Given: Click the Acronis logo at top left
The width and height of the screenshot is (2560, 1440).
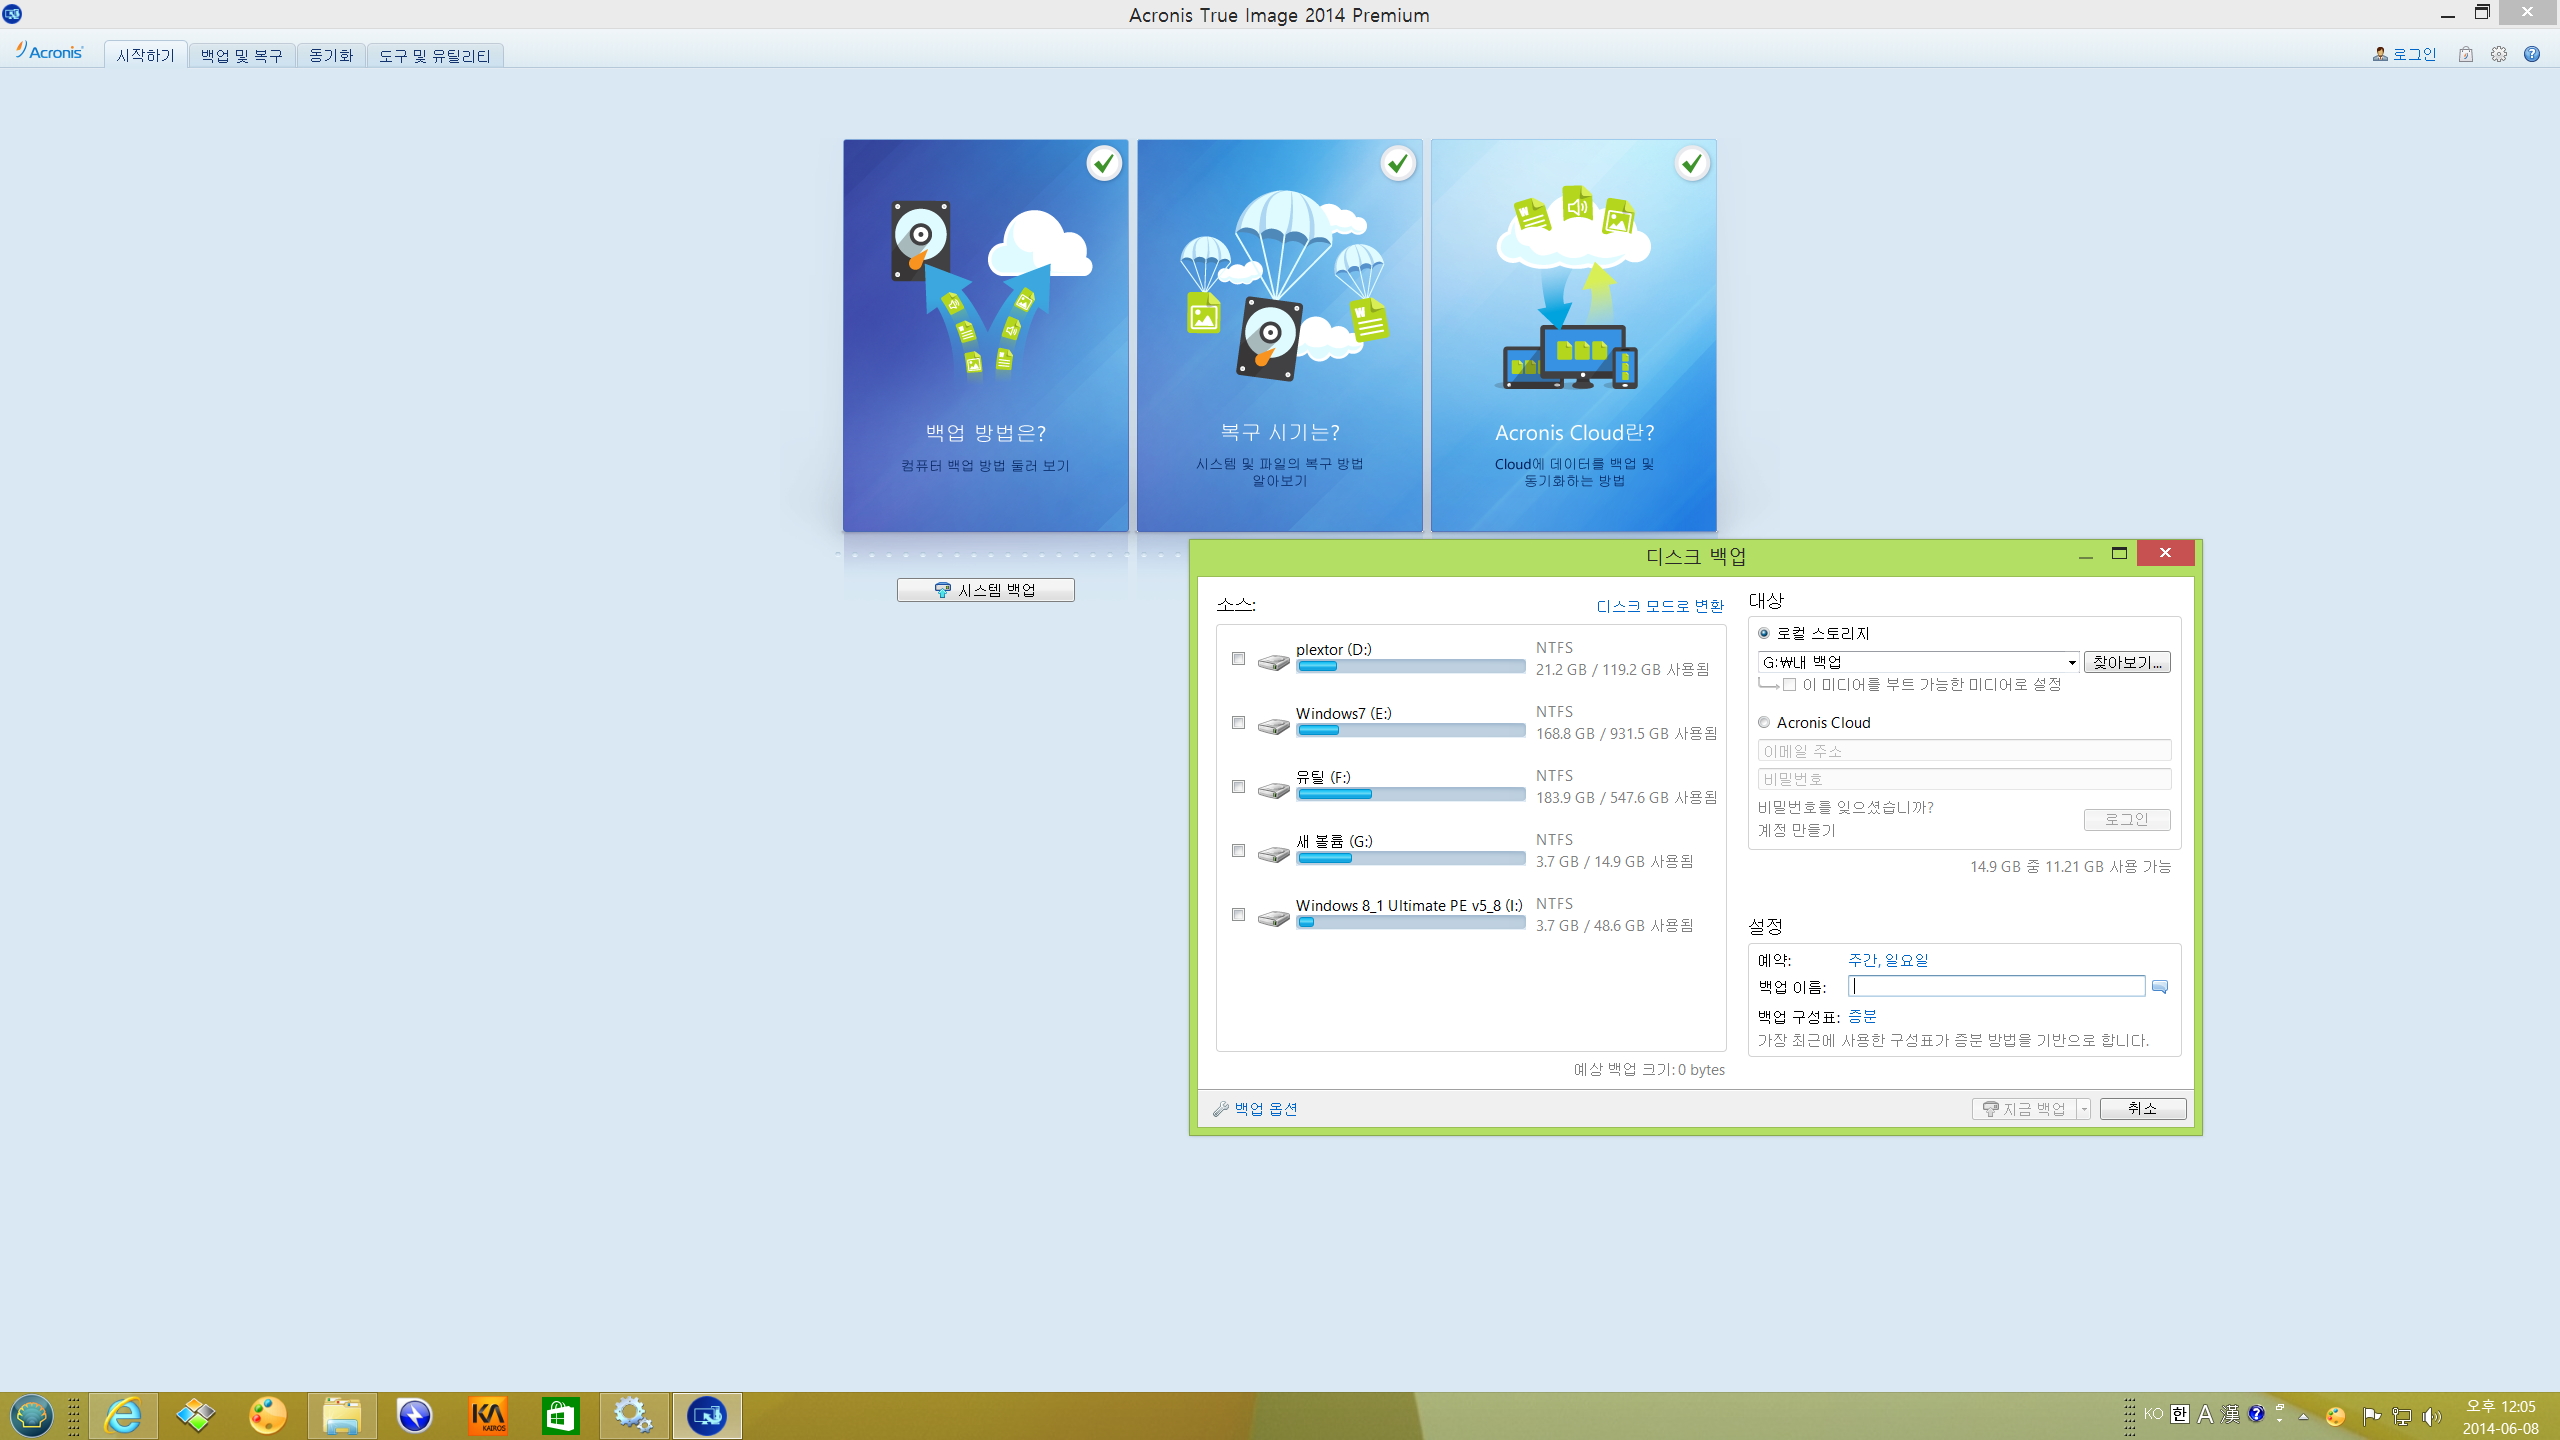Looking at the screenshot, I should point(50,52).
